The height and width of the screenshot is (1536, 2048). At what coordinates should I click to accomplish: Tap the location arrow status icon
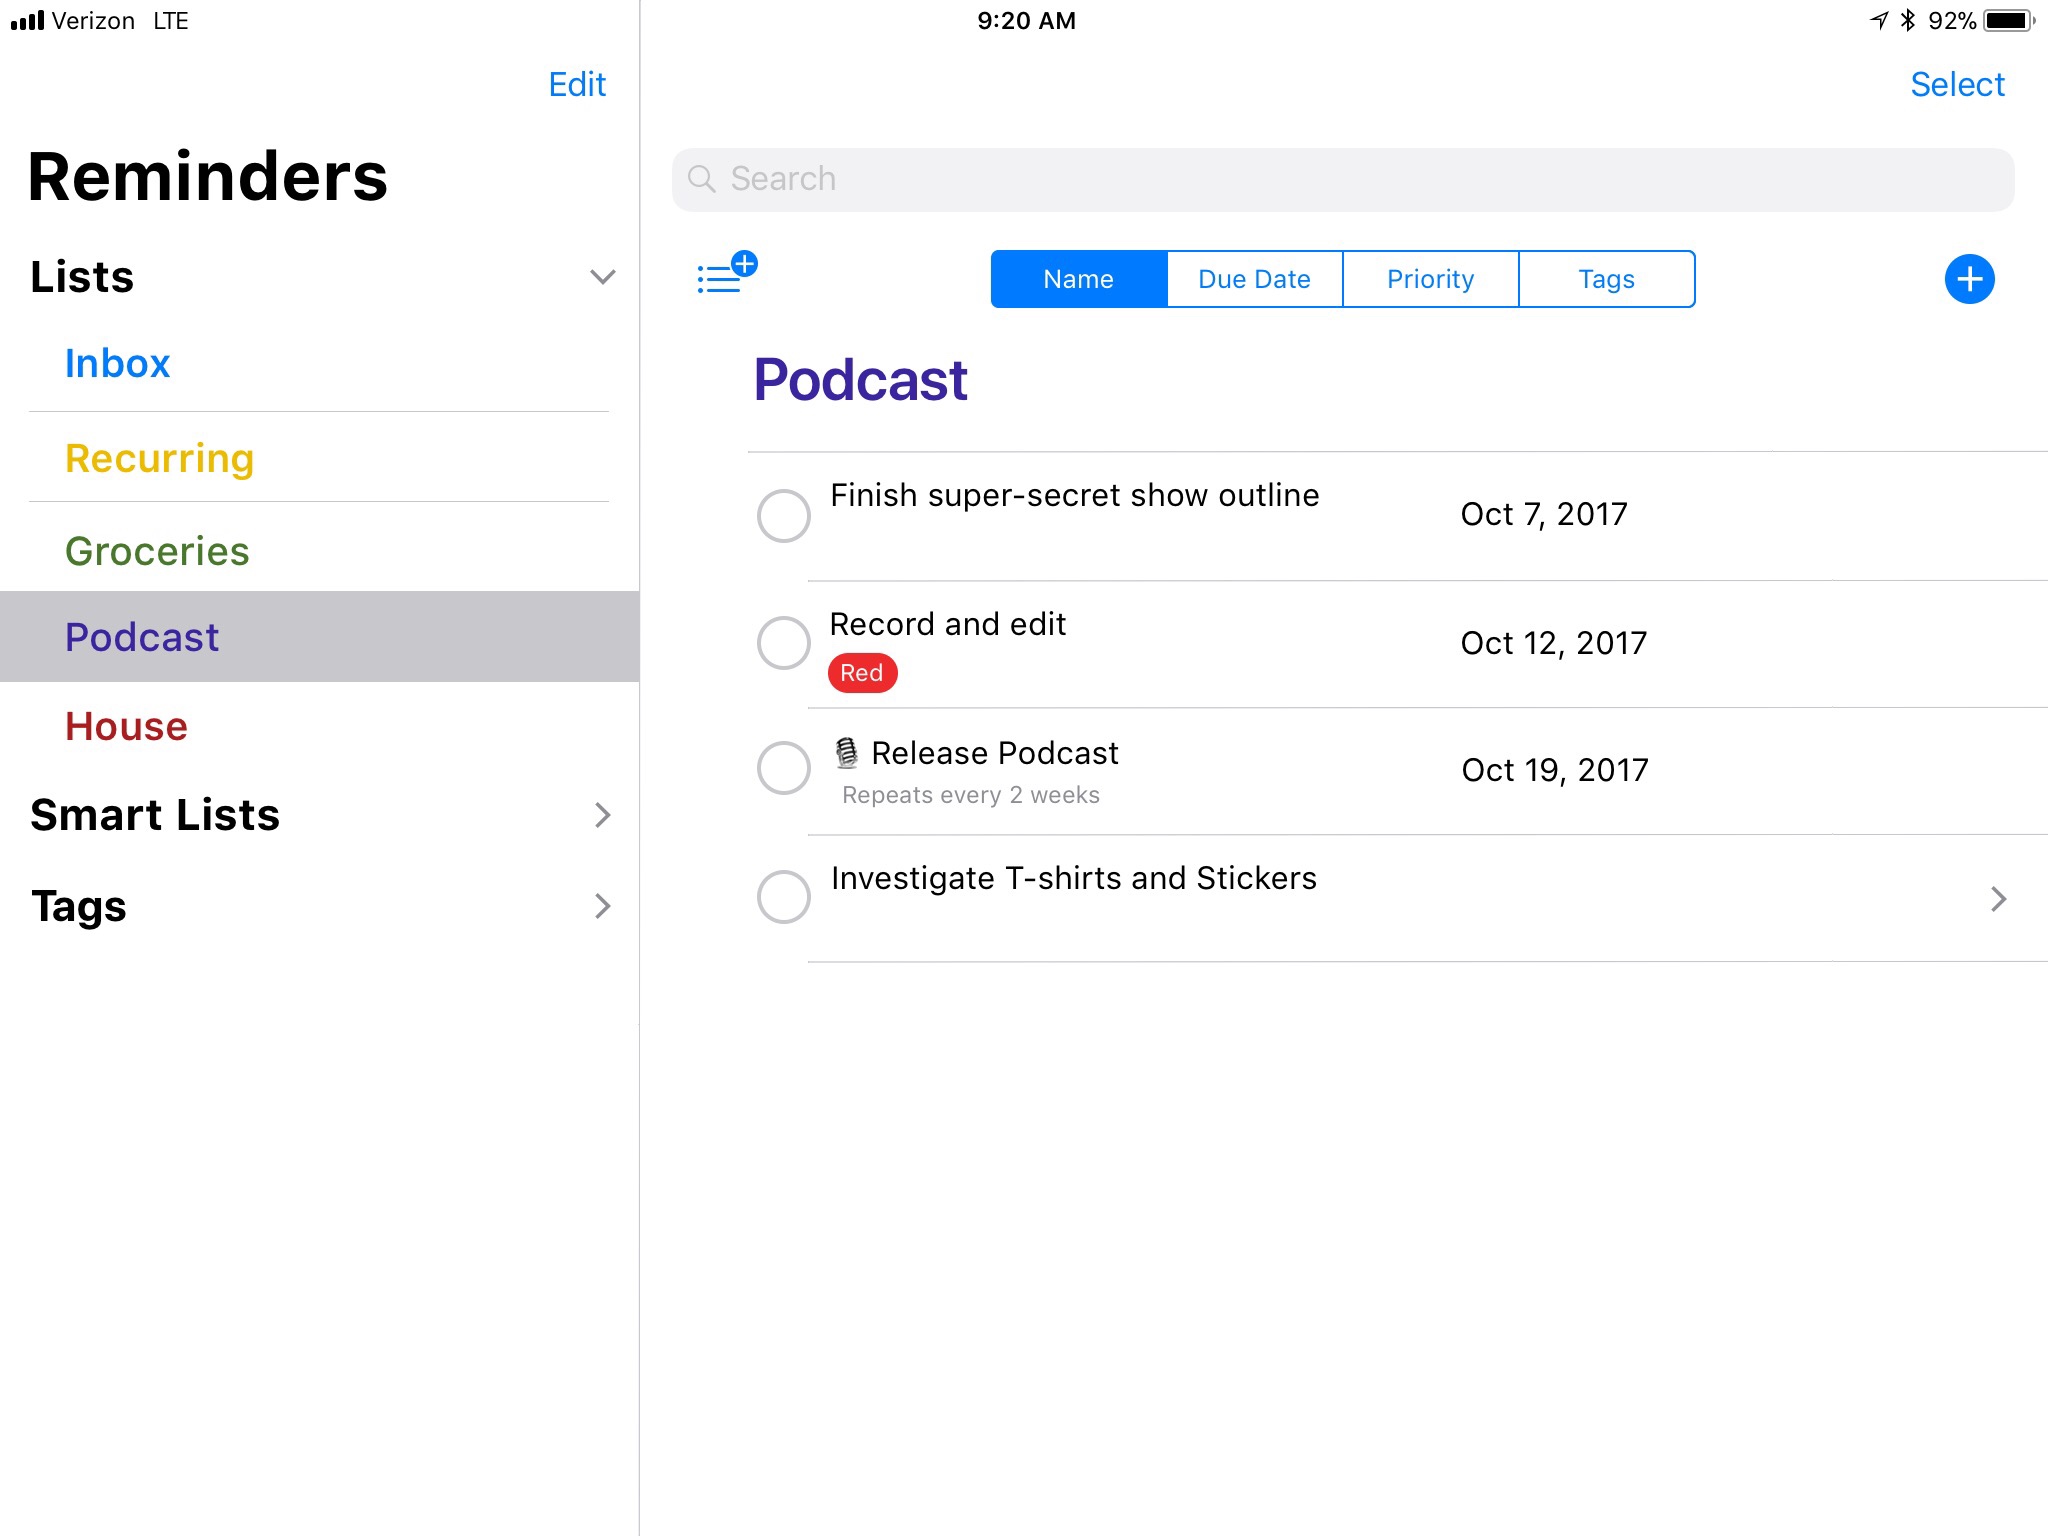click(x=1879, y=21)
